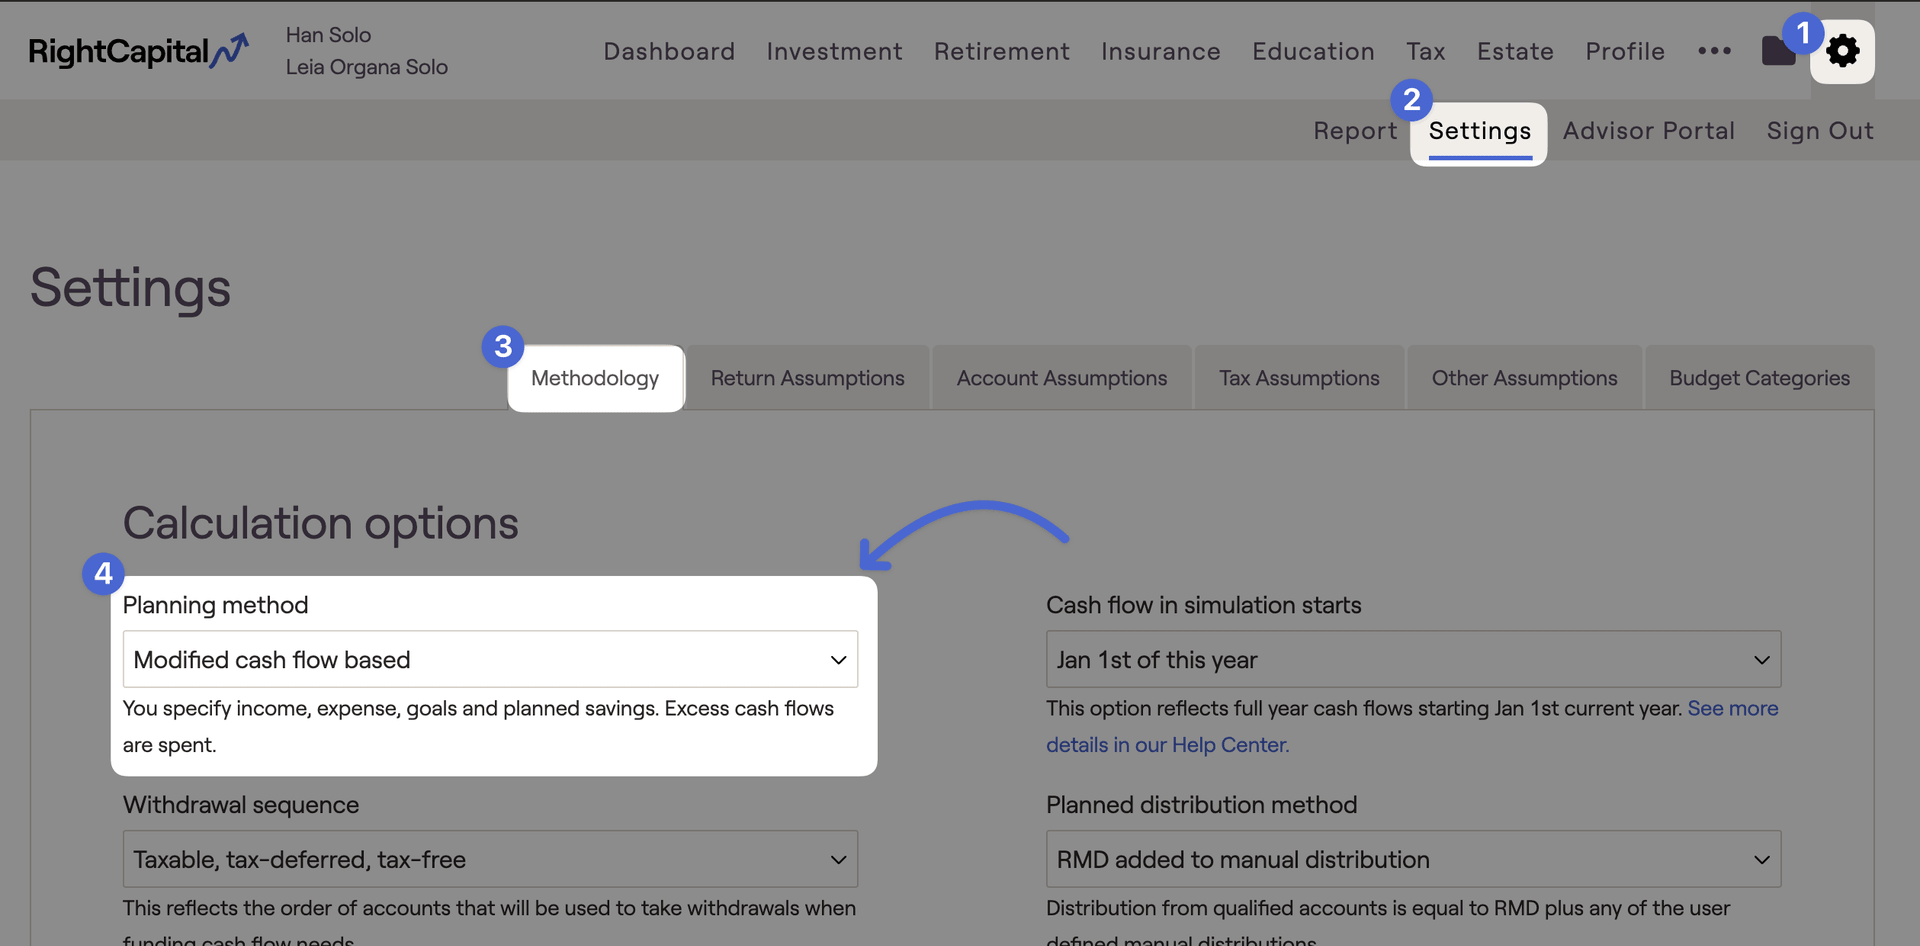
Task: Open the Budget Categories tab
Action: (x=1759, y=378)
